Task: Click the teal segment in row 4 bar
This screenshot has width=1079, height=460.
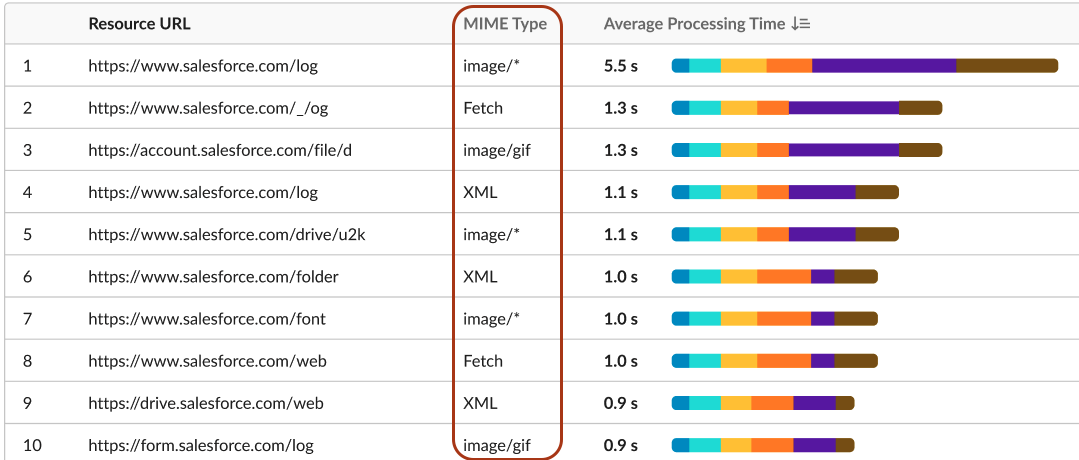Action: click(x=705, y=192)
